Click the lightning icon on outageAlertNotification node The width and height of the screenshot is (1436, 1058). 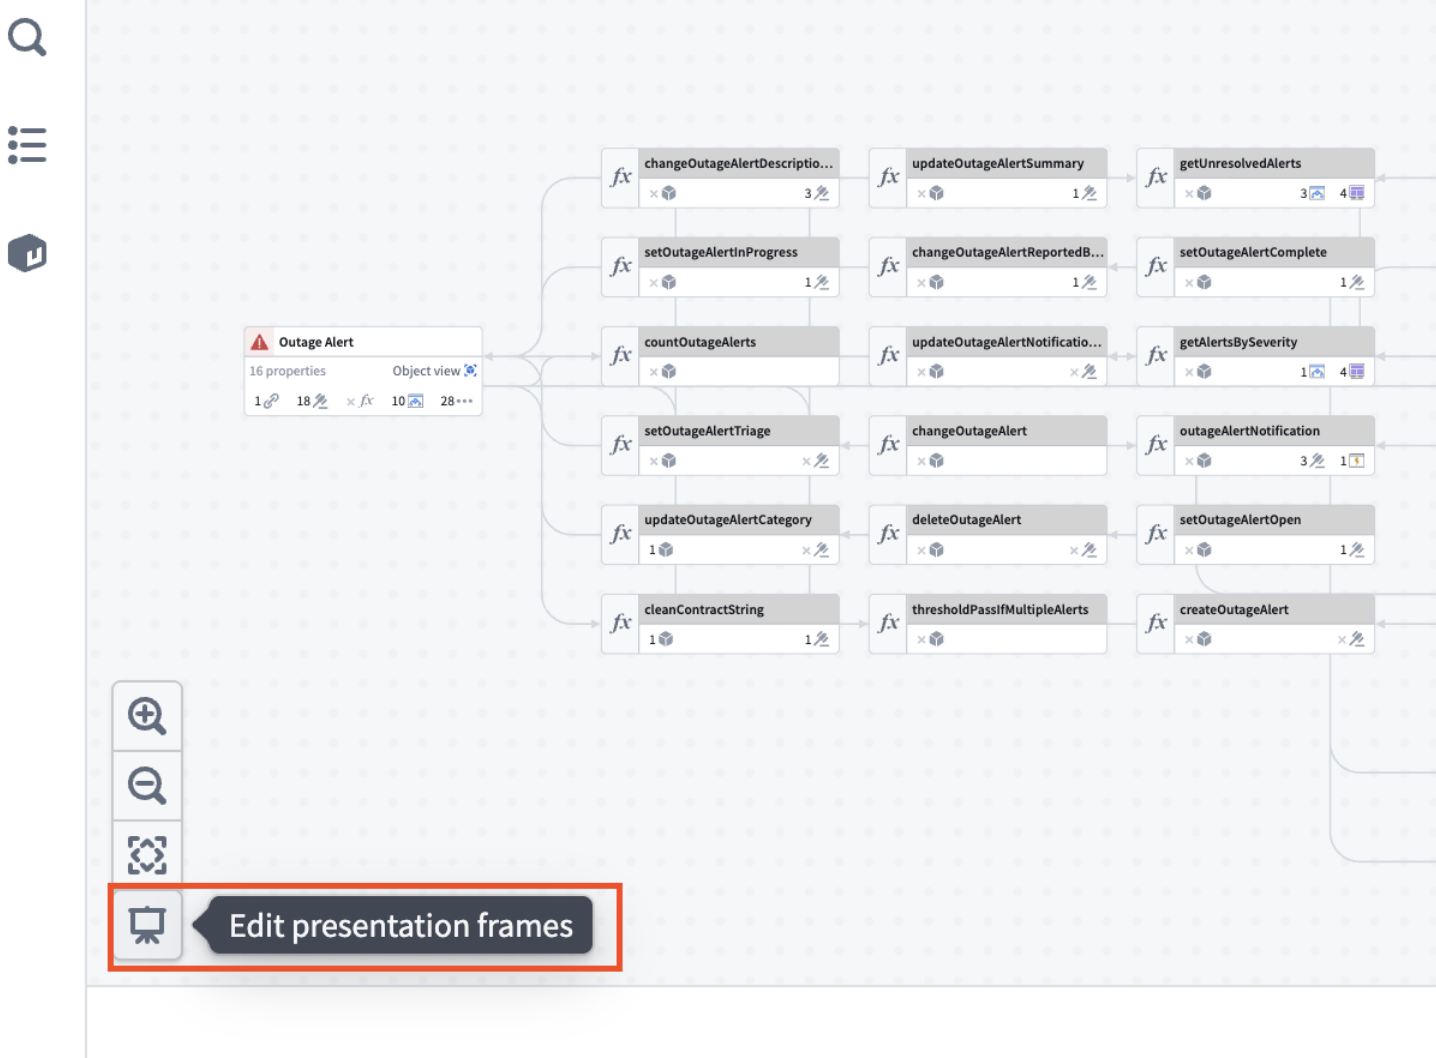pos(1358,460)
